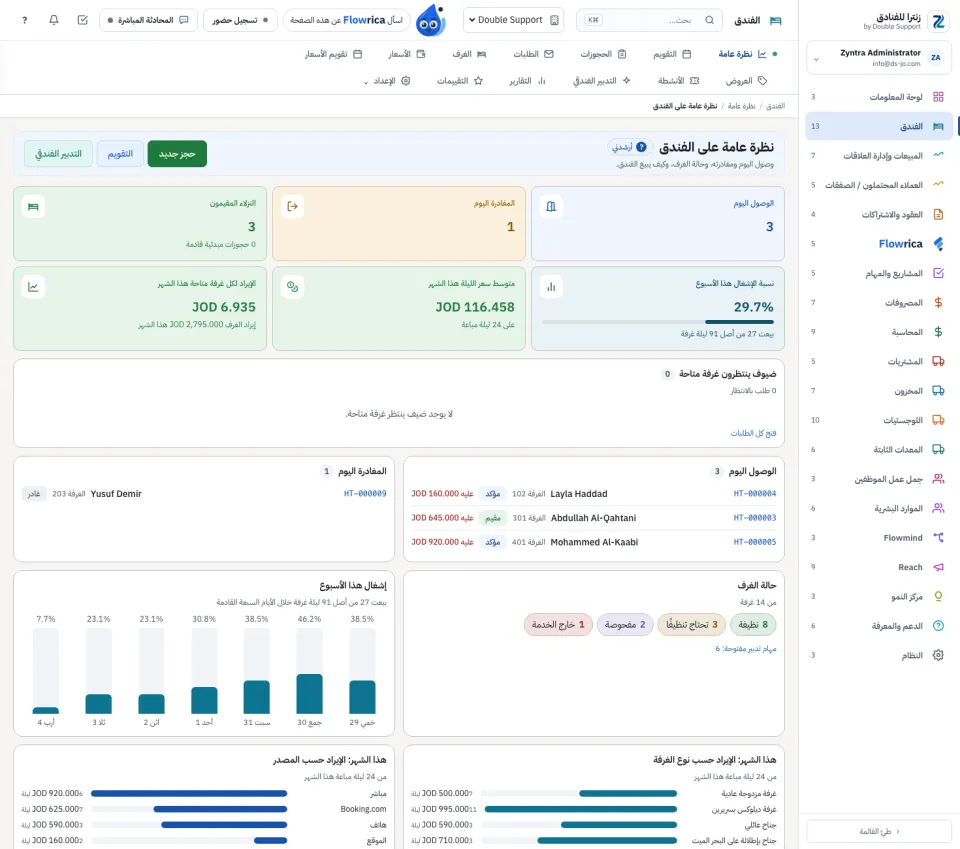Open the التقييمات reviews tab

click(460, 81)
